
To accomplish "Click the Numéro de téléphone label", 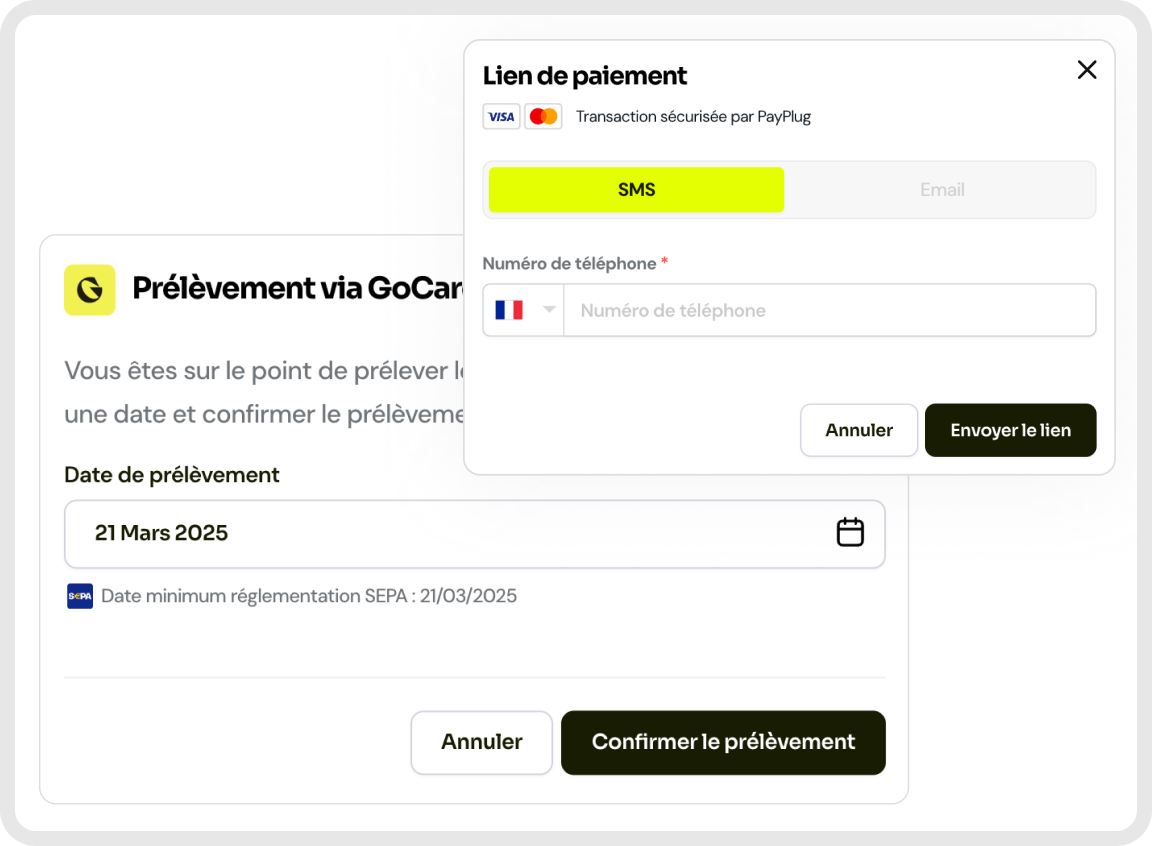I will point(569,264).
